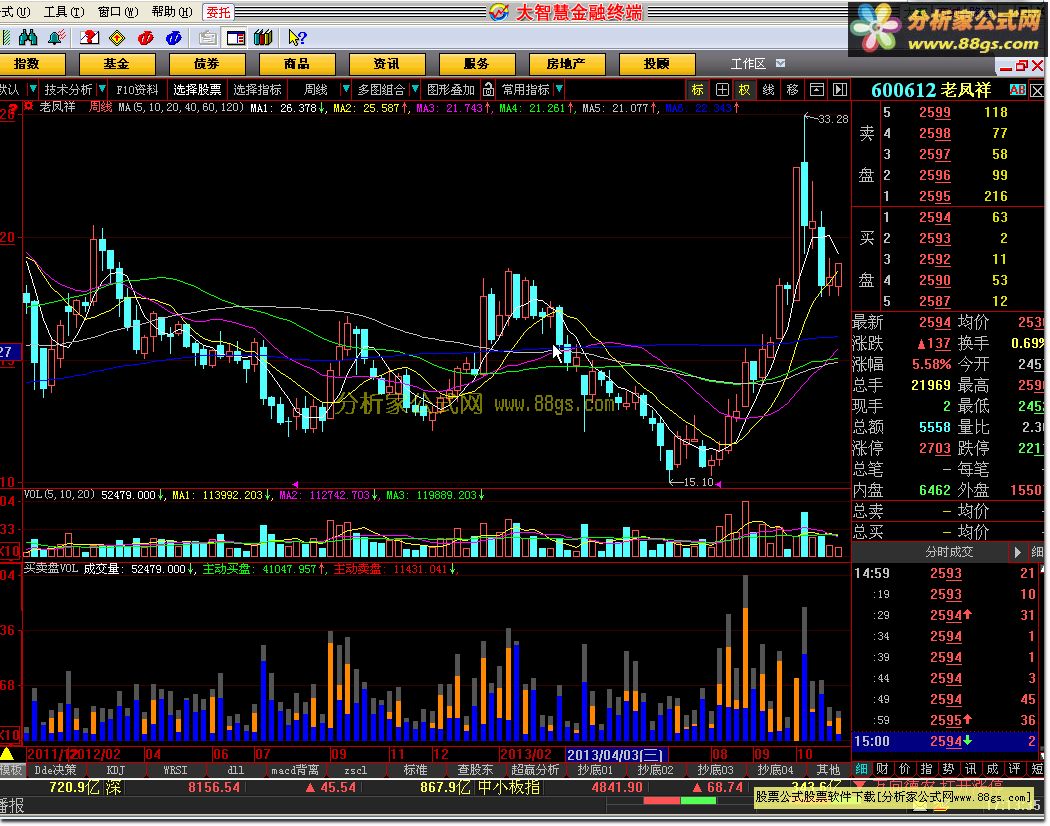Viewport: 1050px width, 826px height.
Task: Click the F10资料 toolbar button
Action: (x=137, y=89)
